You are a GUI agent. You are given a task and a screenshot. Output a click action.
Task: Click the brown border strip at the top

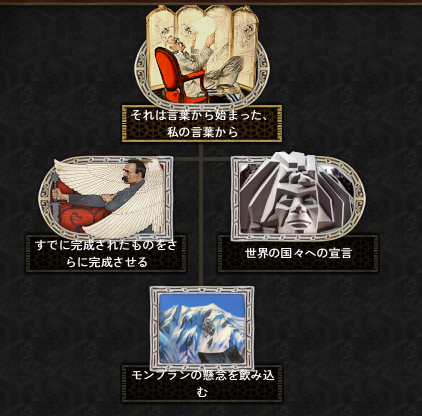pyautogui.click(x=211, y=2)
